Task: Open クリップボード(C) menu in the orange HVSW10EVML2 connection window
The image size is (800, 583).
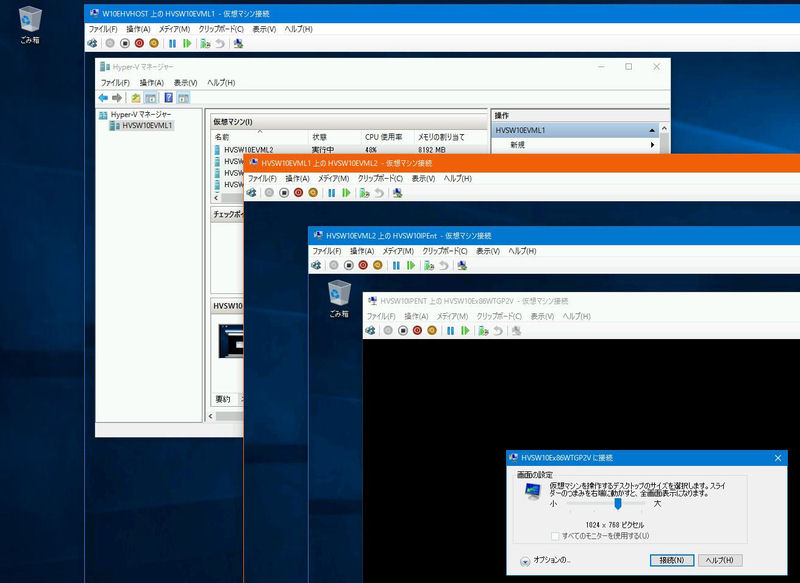Action: 380,179
